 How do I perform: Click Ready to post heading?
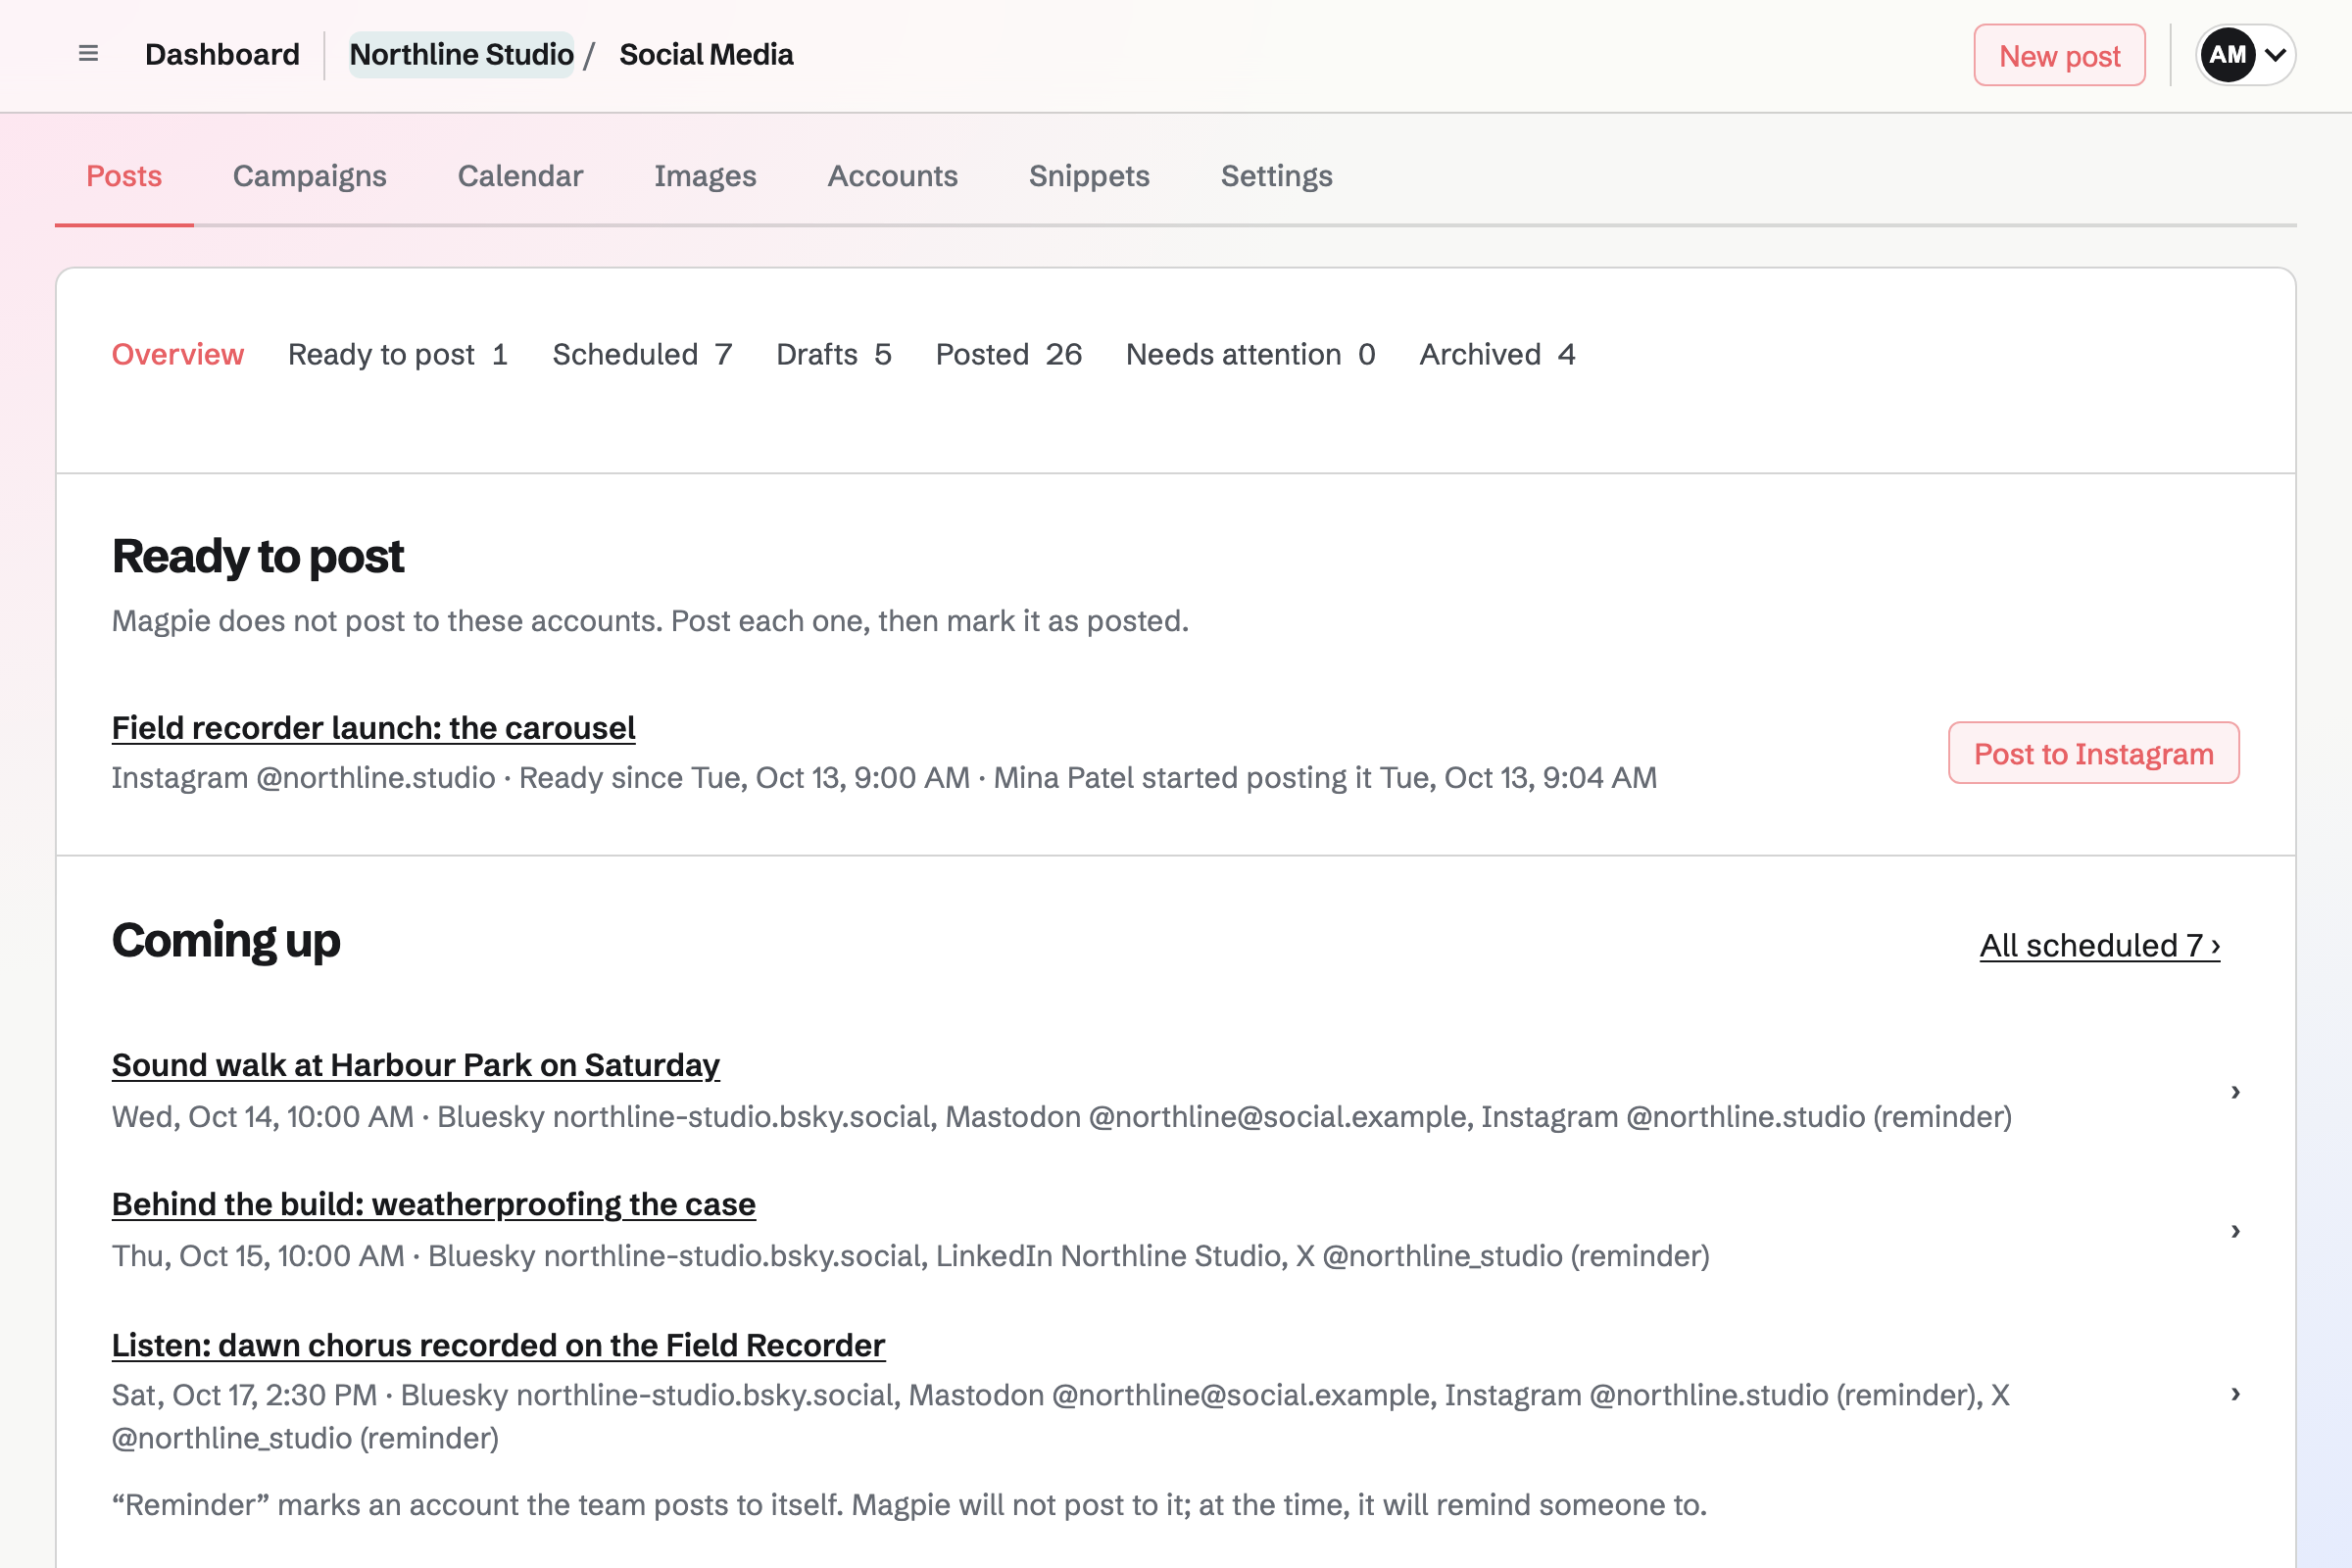(x=258, y=556)
